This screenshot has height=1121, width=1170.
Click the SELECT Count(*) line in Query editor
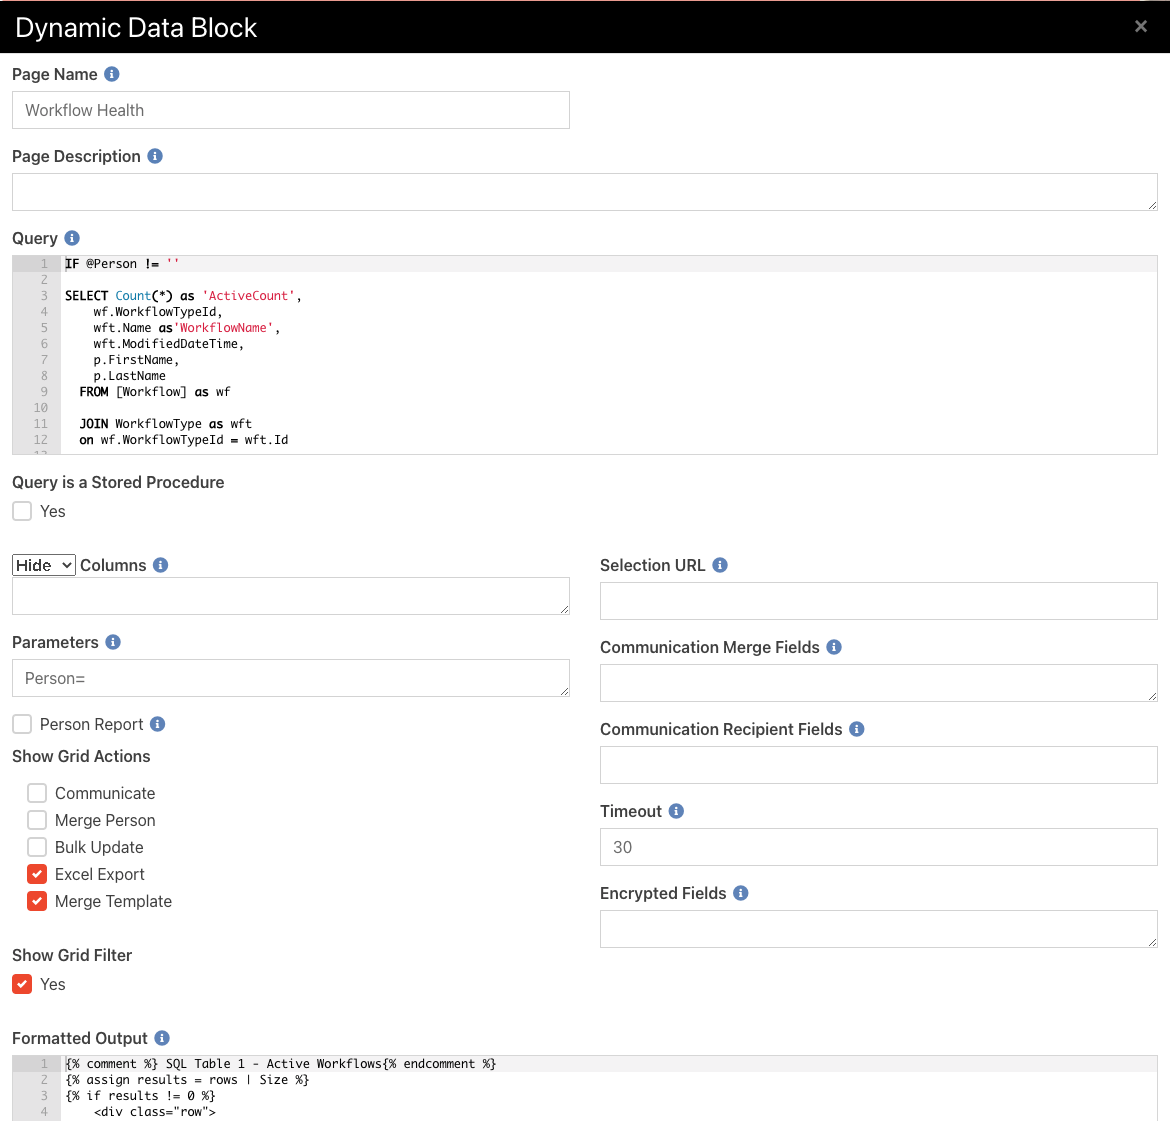pyautogui.click(x=184, y=296)
